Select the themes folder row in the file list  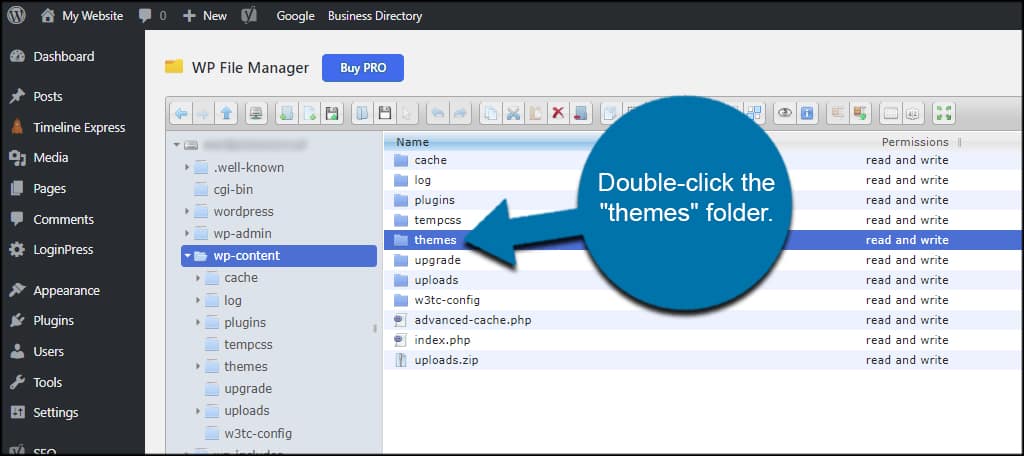click(x=703, y=240)
